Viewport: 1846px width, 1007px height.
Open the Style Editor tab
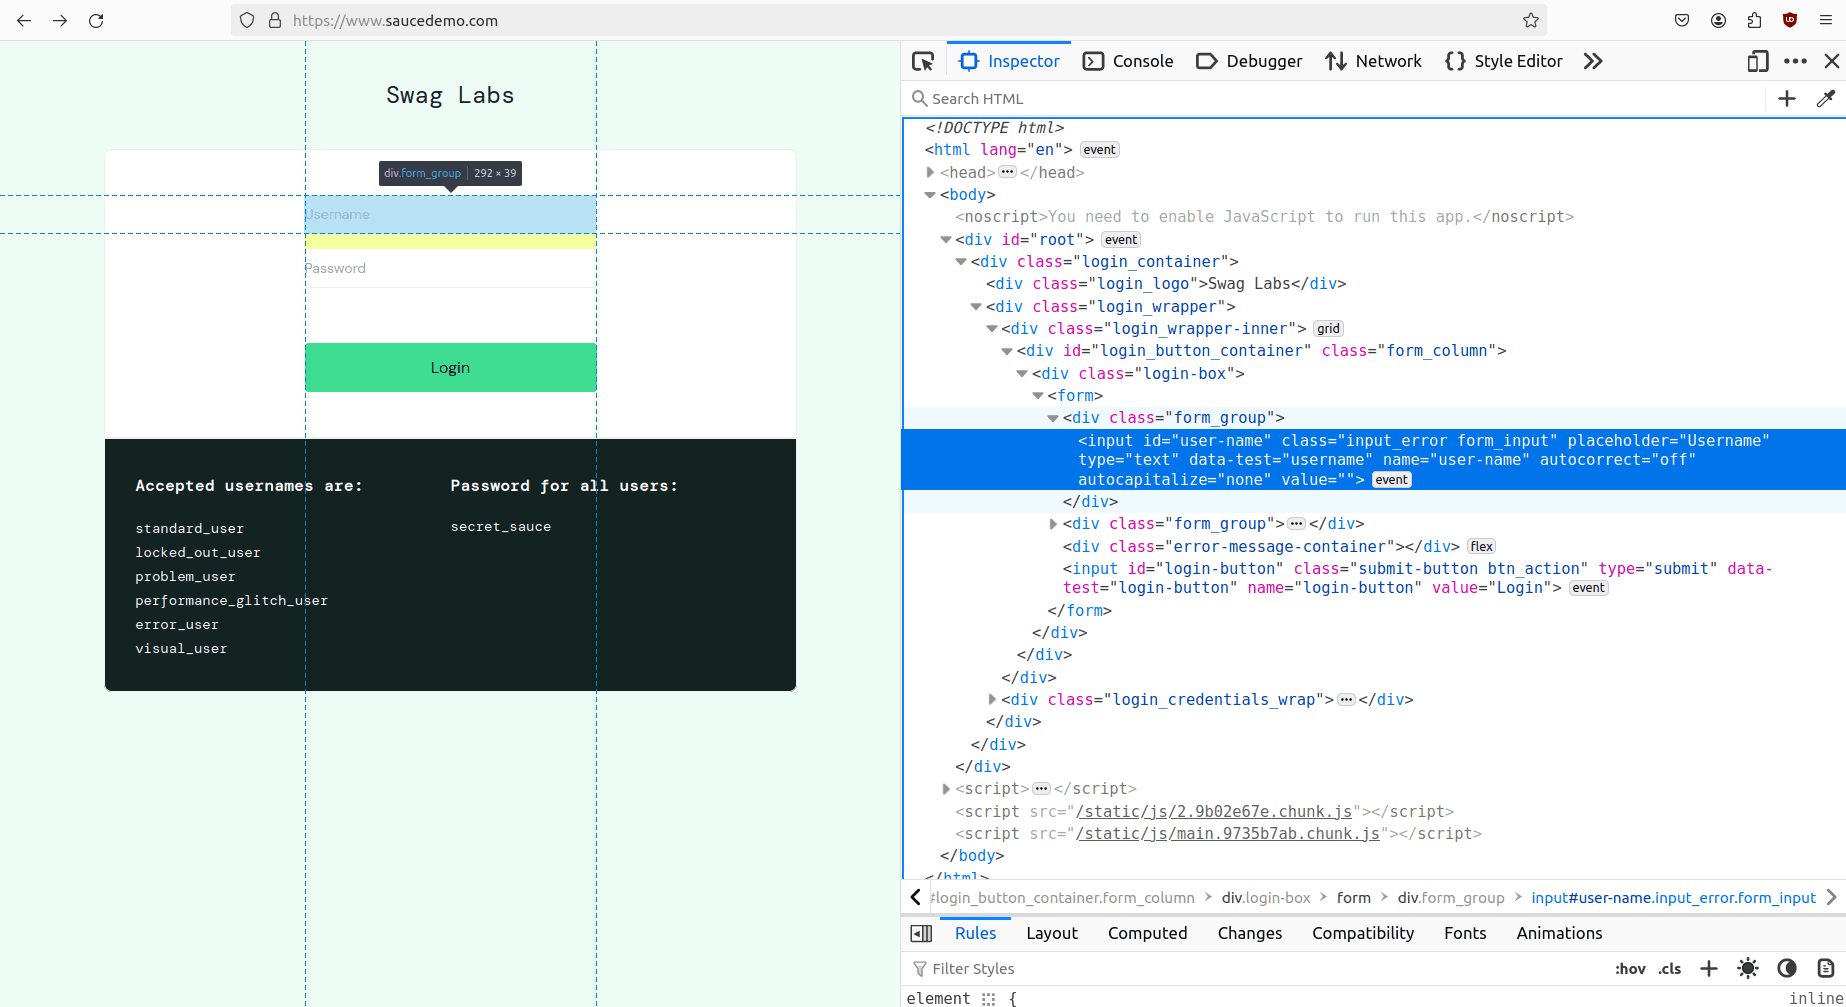(x=1504, y=61)
